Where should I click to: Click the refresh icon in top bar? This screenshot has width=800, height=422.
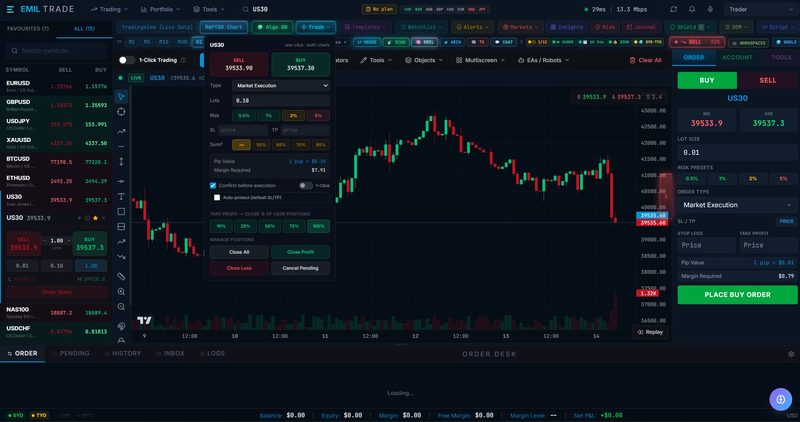click(x=673, y=9)
